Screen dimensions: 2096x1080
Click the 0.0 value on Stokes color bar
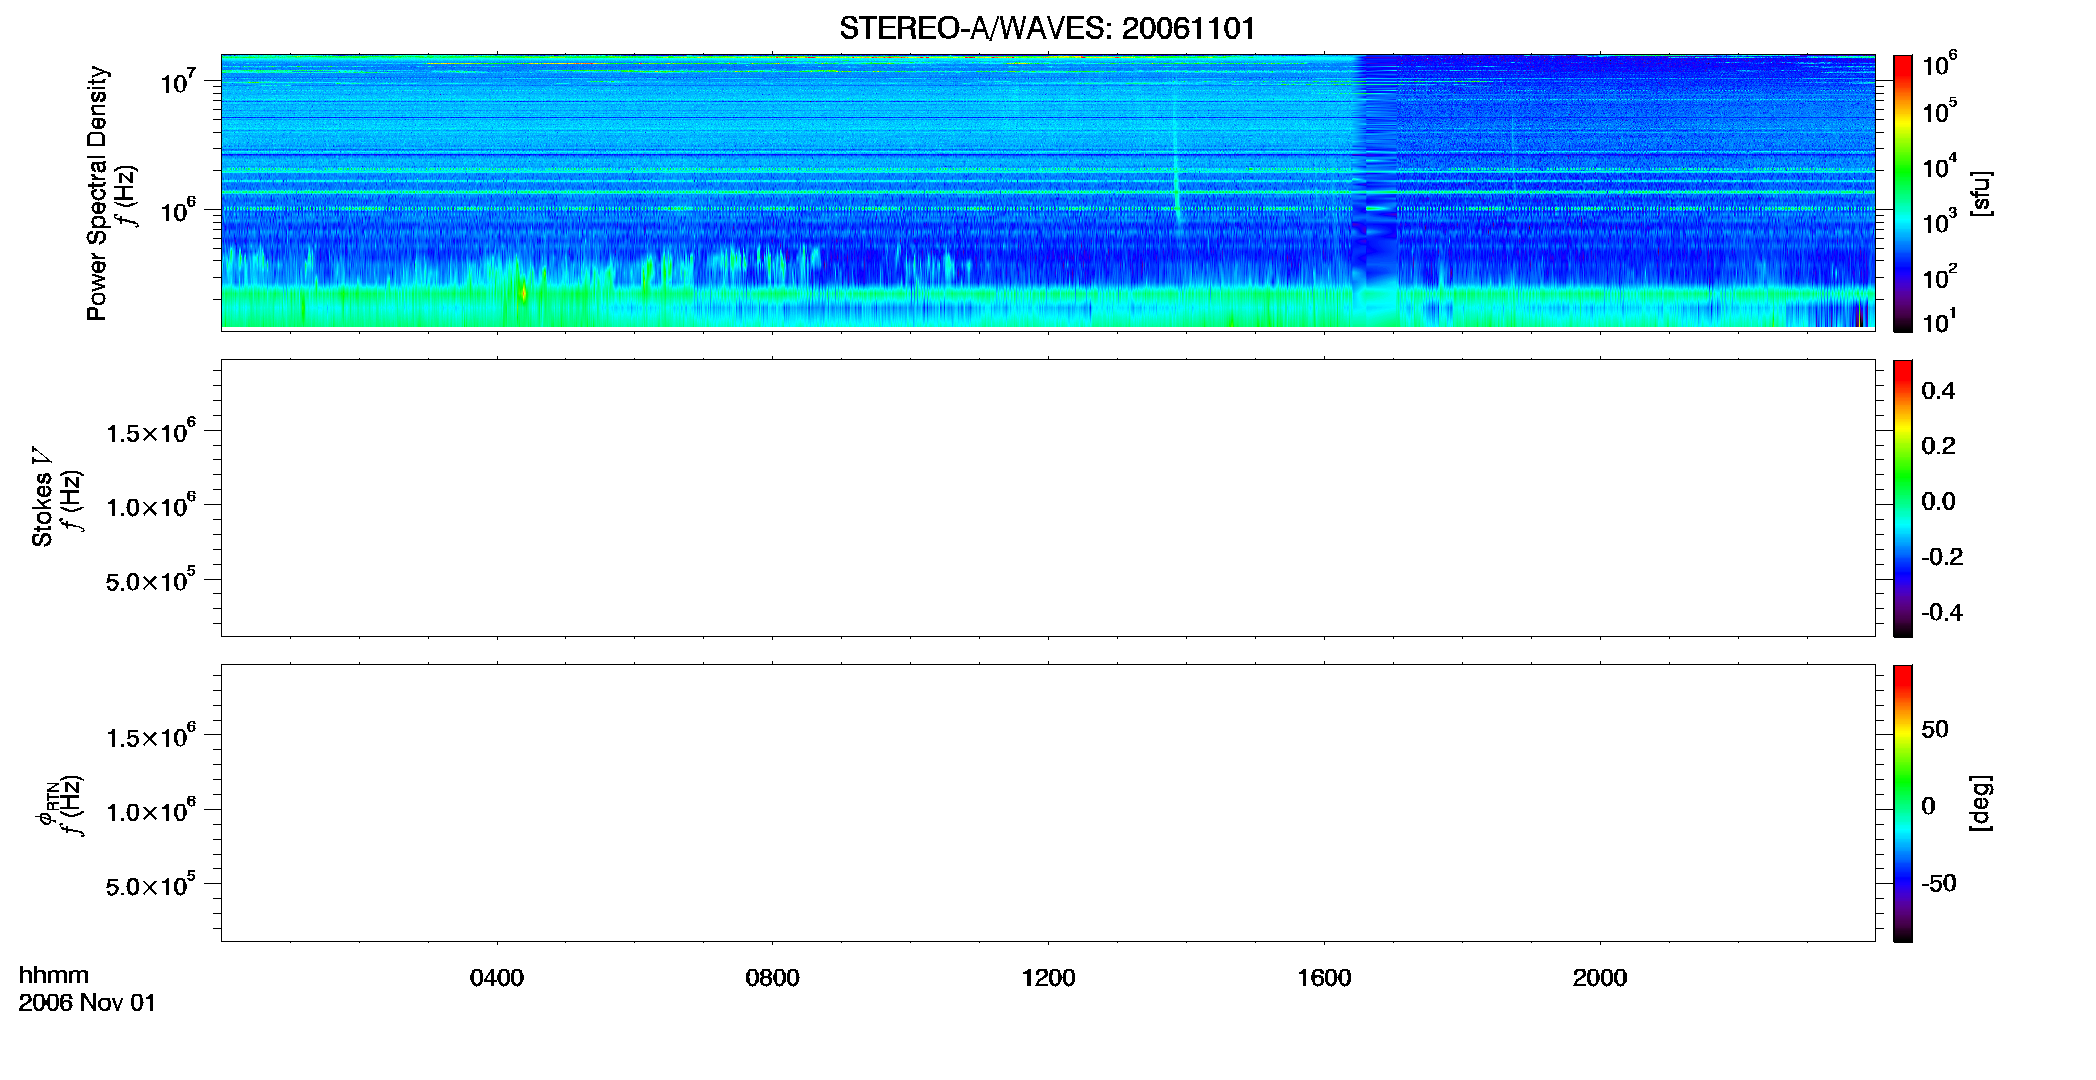(1938, 501)
